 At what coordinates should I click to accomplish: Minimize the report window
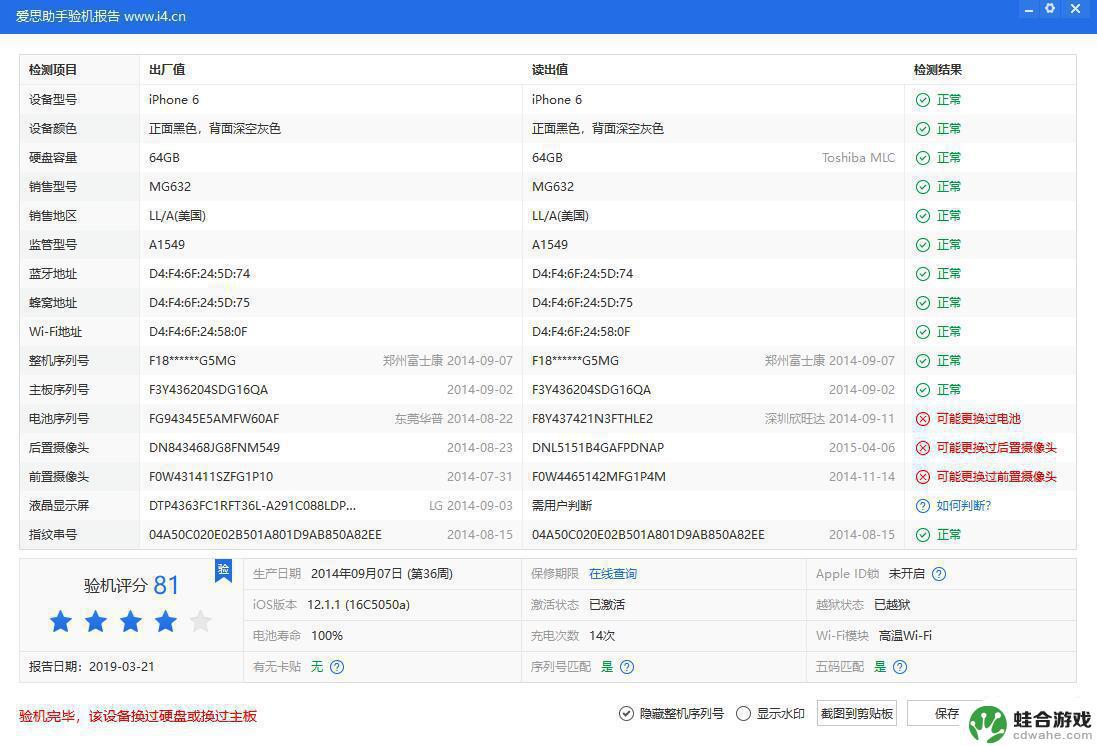pyautogui.click(x=1028, y=10)
